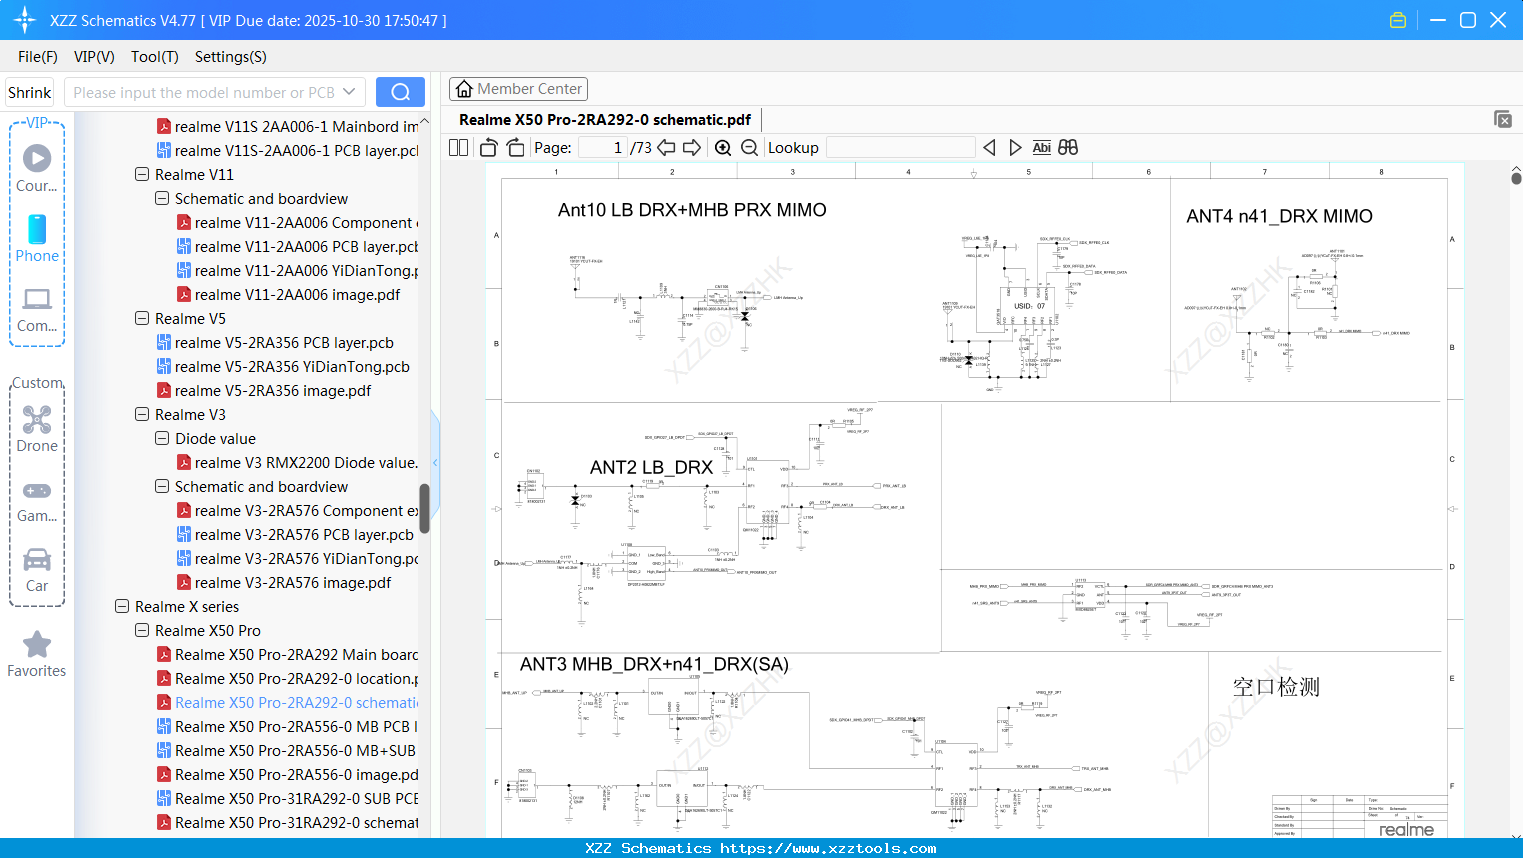
Task: Open the Car category
Action: coord(37,570)
